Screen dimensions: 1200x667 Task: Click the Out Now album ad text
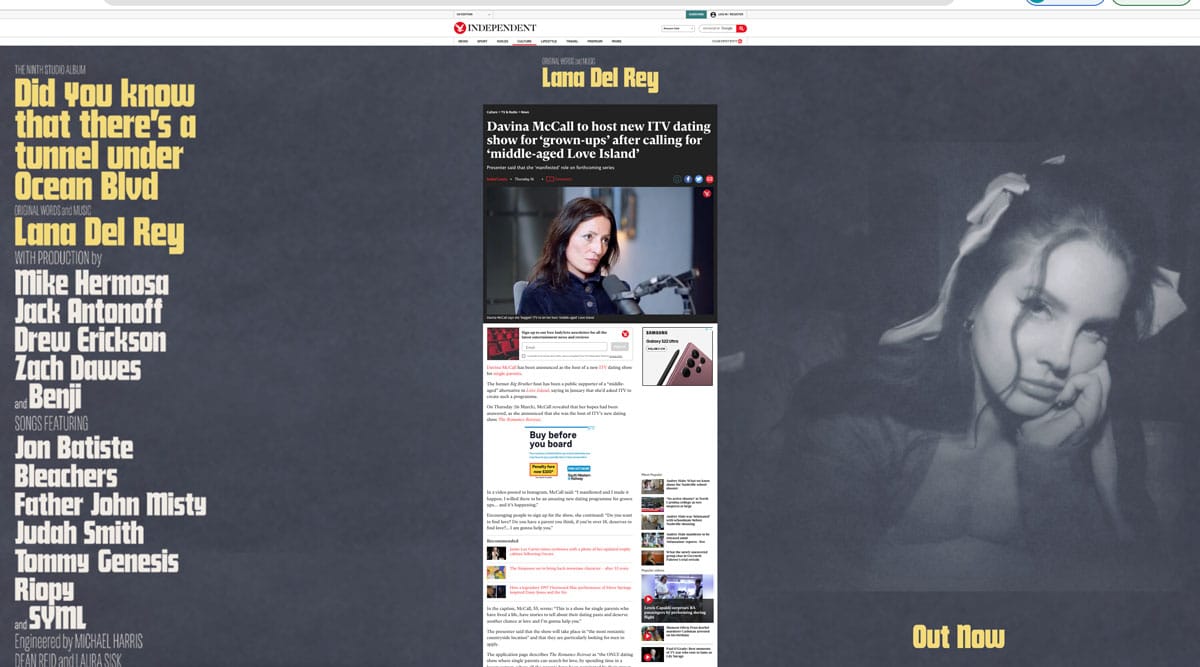(x=958, y=636)
